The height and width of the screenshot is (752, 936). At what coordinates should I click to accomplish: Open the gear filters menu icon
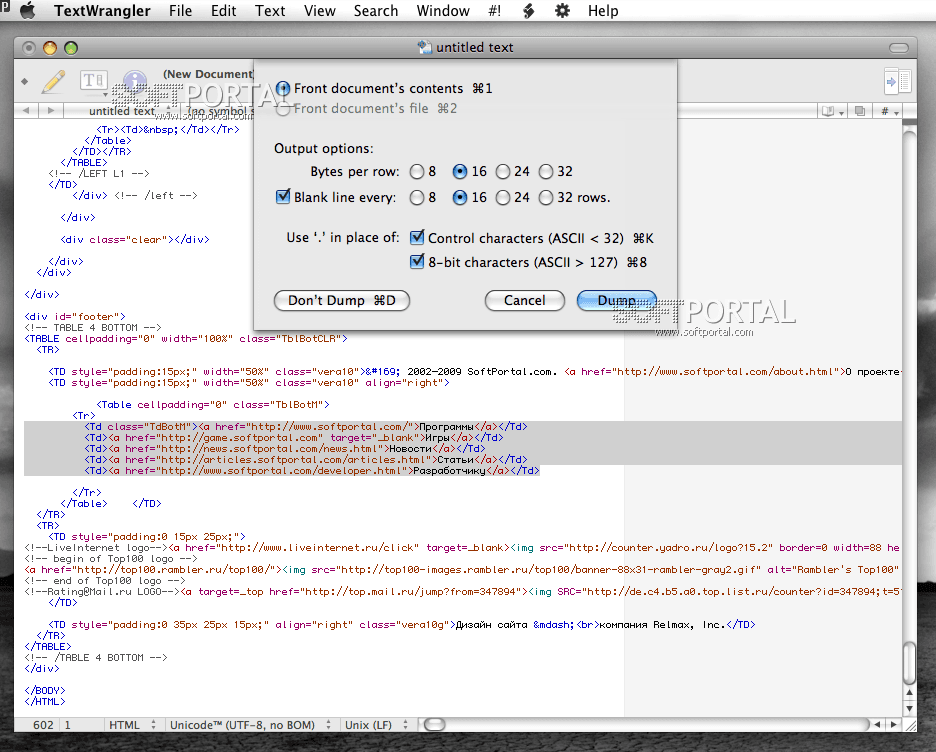coord(562,11)
